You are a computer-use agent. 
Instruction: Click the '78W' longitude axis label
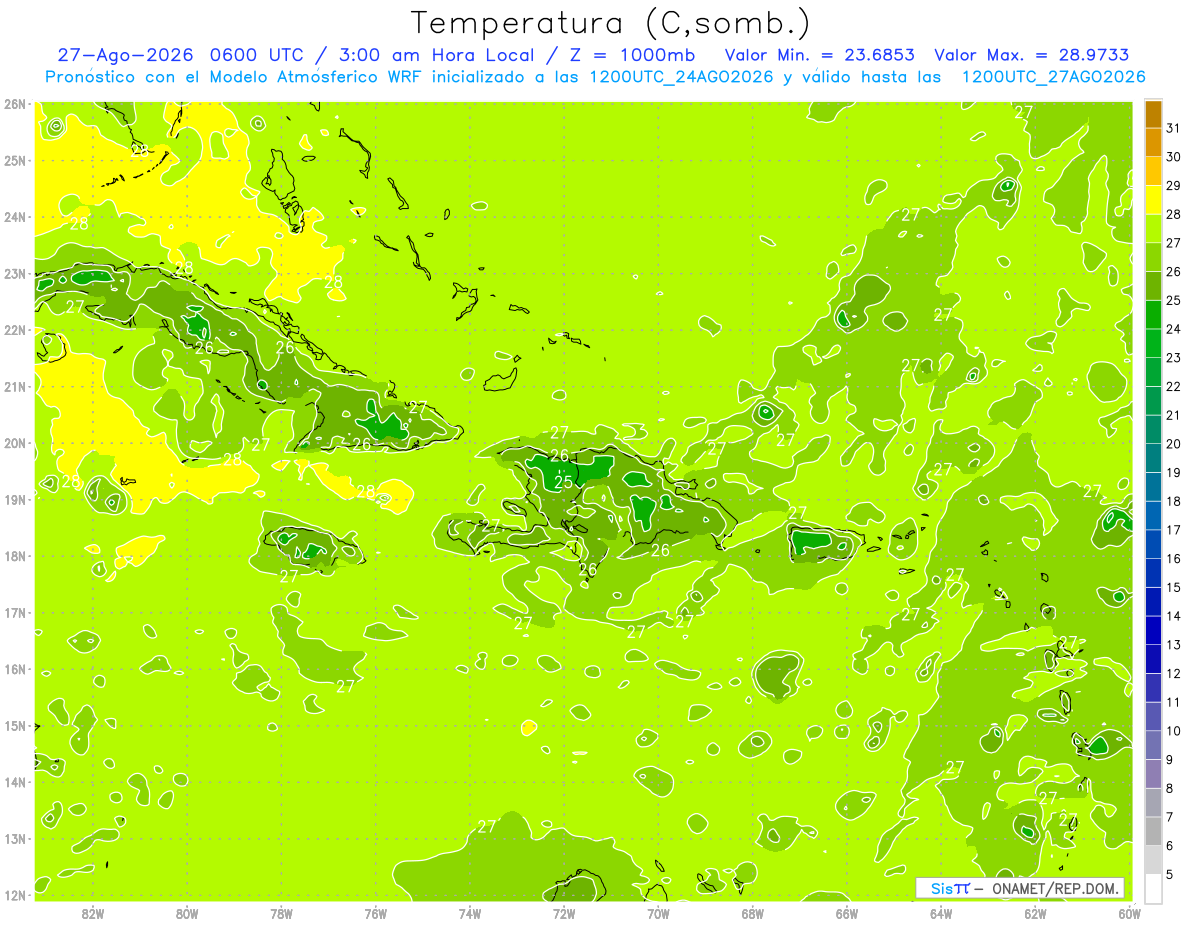pyautogui.click(x=281, y=913)
